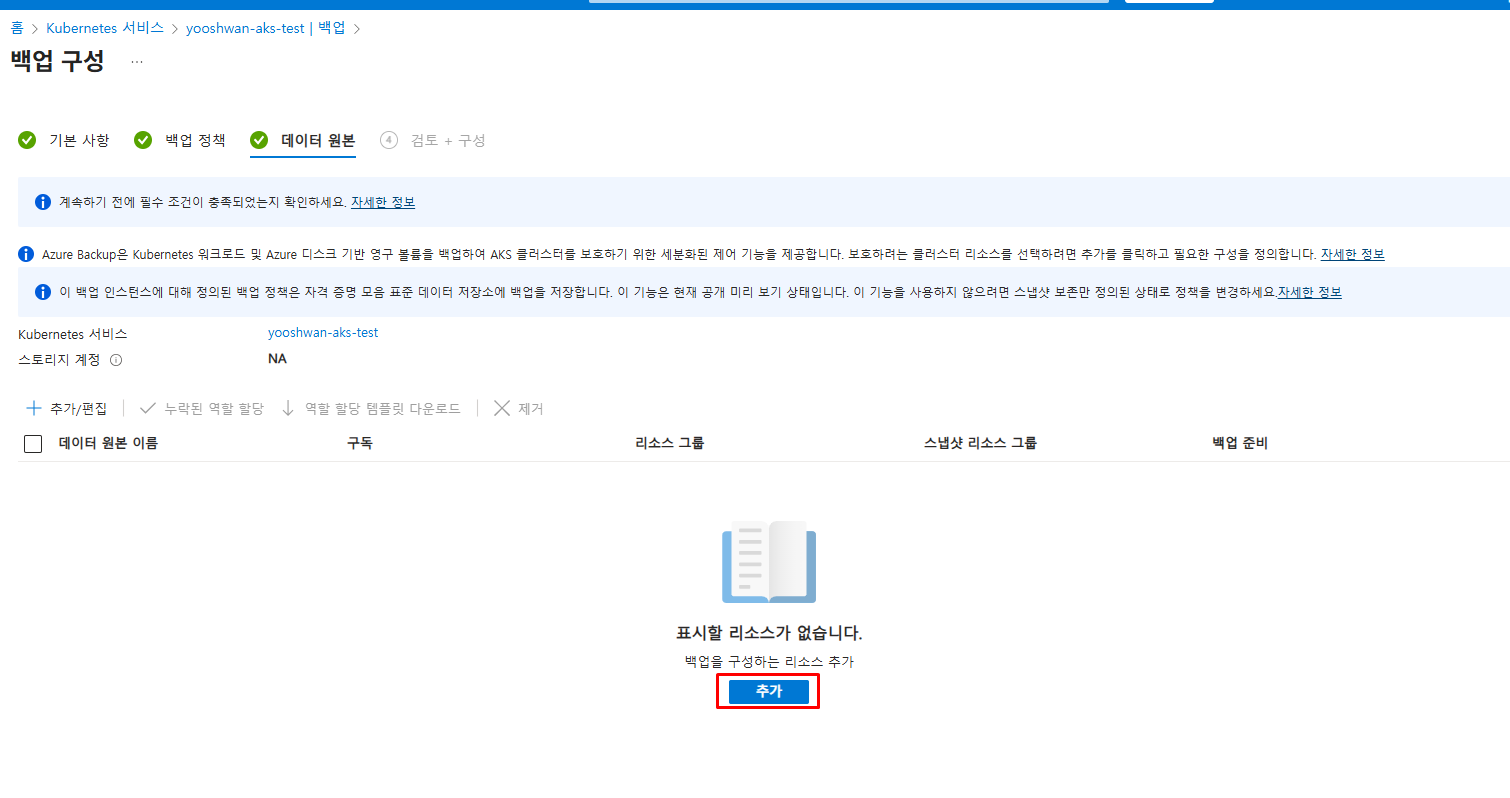Image resolution: width=1510 pixels, height=798 pixels.
Task: Go to the 백업 정책 tab
Action: click(180, 140)
